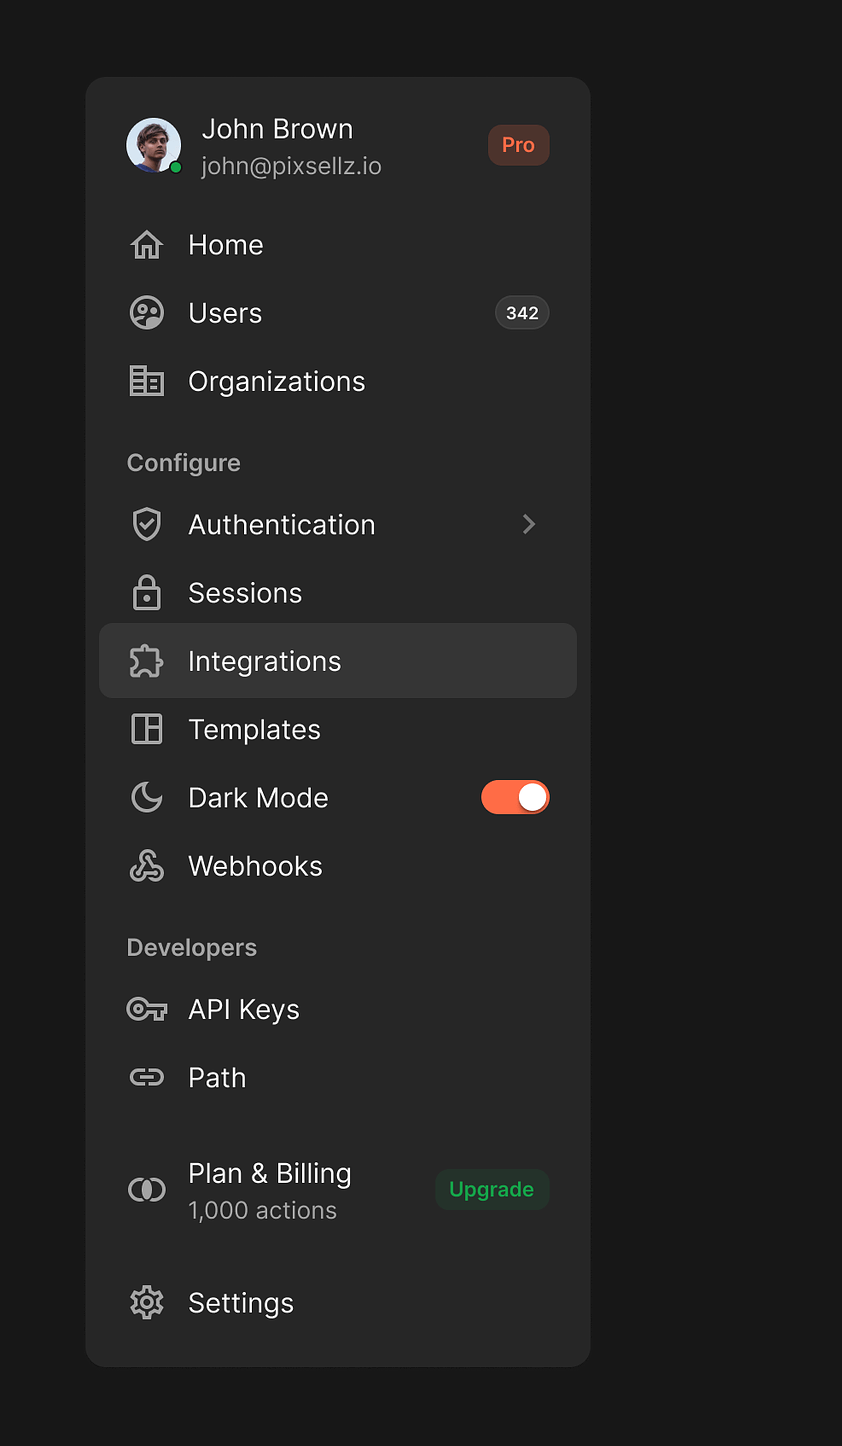Image resolution: width=842 pixels, height=1446 pixels.
Task: Turn off the Dark Mode switch
Action: point(515,798)
